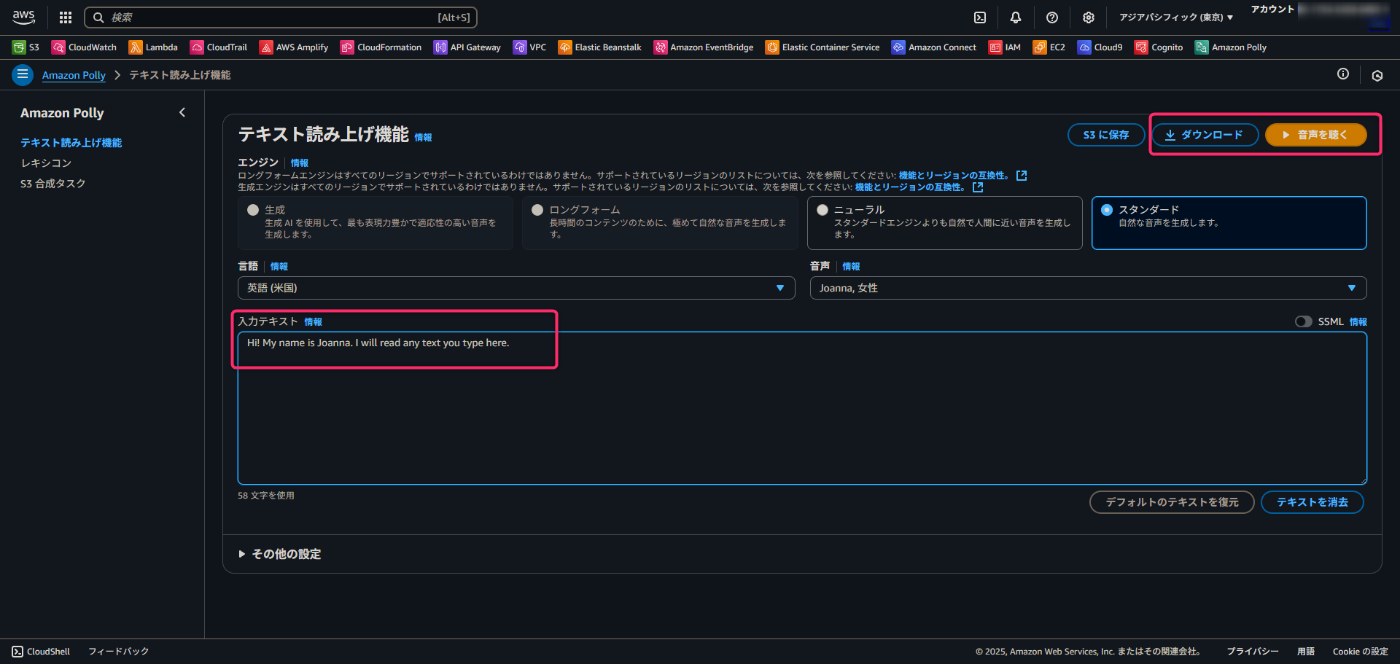1400x664 pixels.
Task: Expand the その他の設定 section
Action: click(x=280, y=554)
